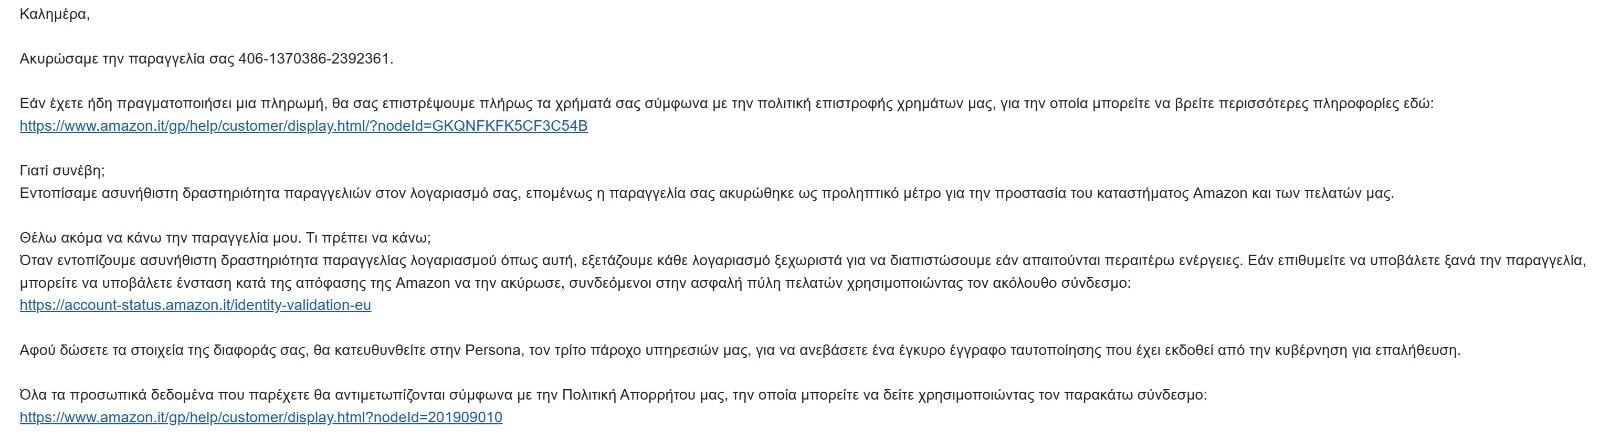Image resolution: width=1600 pixels, height=439 pixels.
Task: Click the "Γιατί συνέβη;" heading
Action: (x=62, y=171)
